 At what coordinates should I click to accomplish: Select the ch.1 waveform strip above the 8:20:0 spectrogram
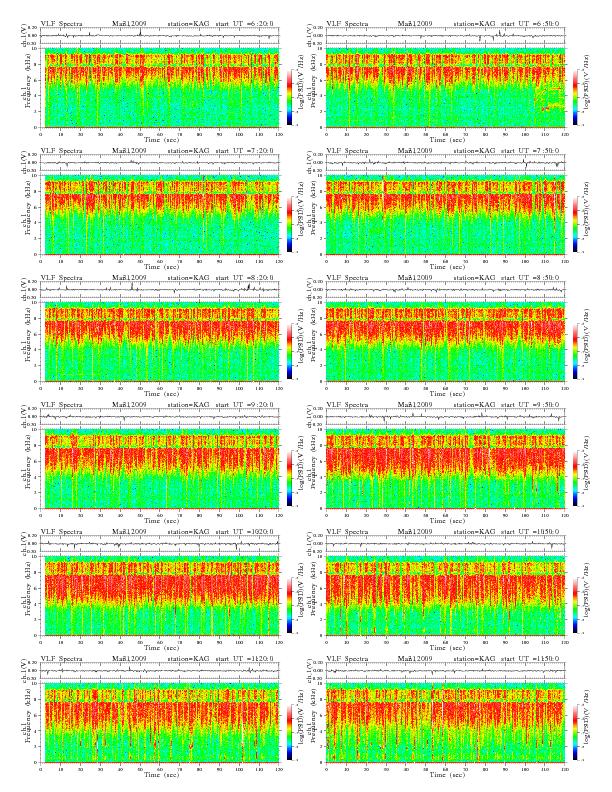pyautogui.click(x=160, y=290)
